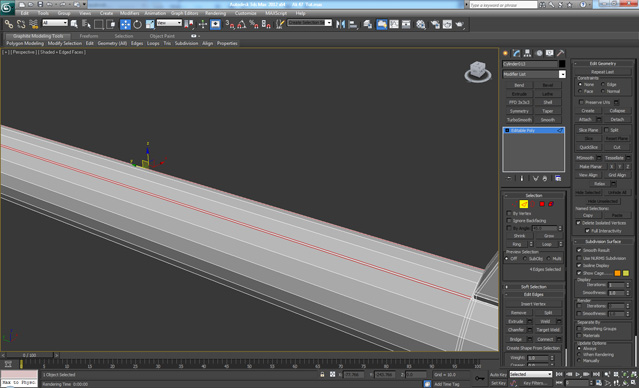Open the Render Setup icon
The width and height of the screenshot is (639, 388).
pyautogui.click(x=435, y=24)
